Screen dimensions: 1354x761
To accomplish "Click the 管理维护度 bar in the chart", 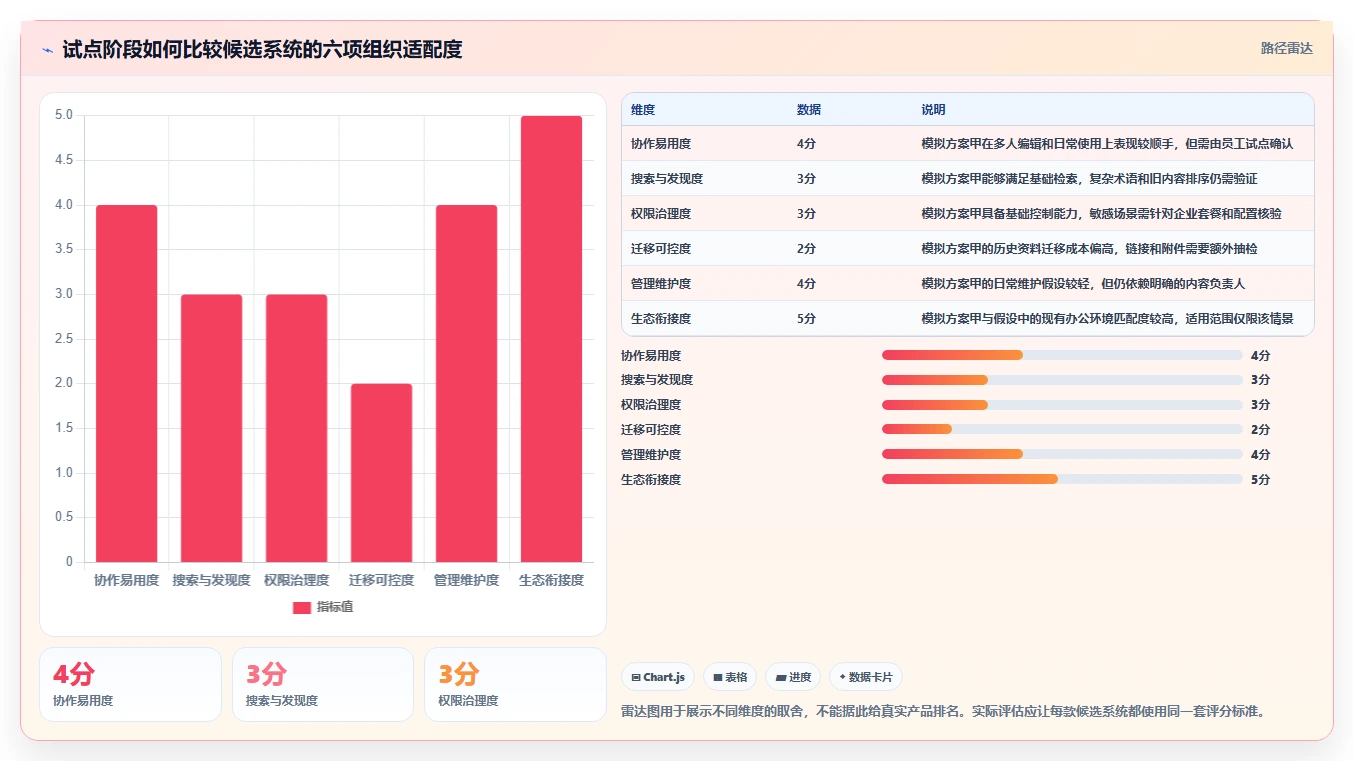I will (x=466, y=383).
